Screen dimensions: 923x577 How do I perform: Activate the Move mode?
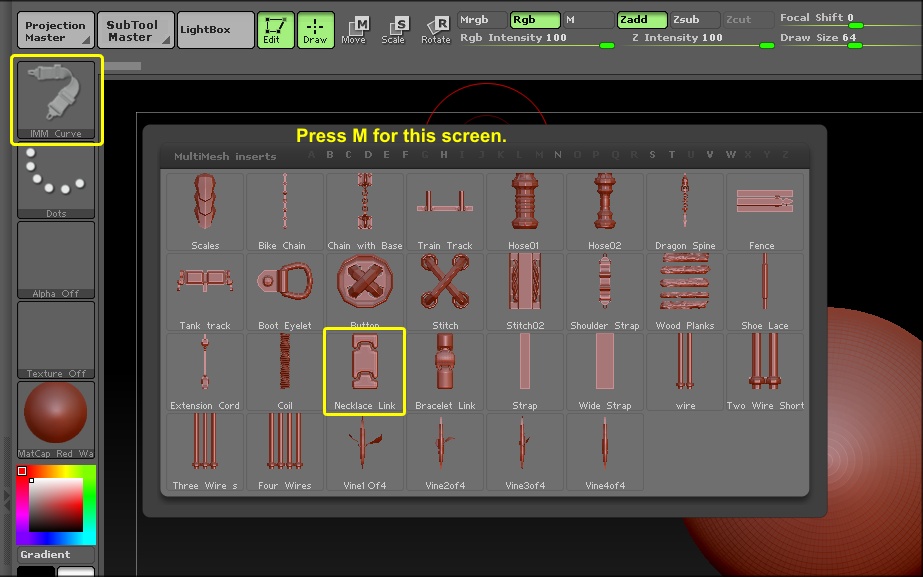pos(354,30)
